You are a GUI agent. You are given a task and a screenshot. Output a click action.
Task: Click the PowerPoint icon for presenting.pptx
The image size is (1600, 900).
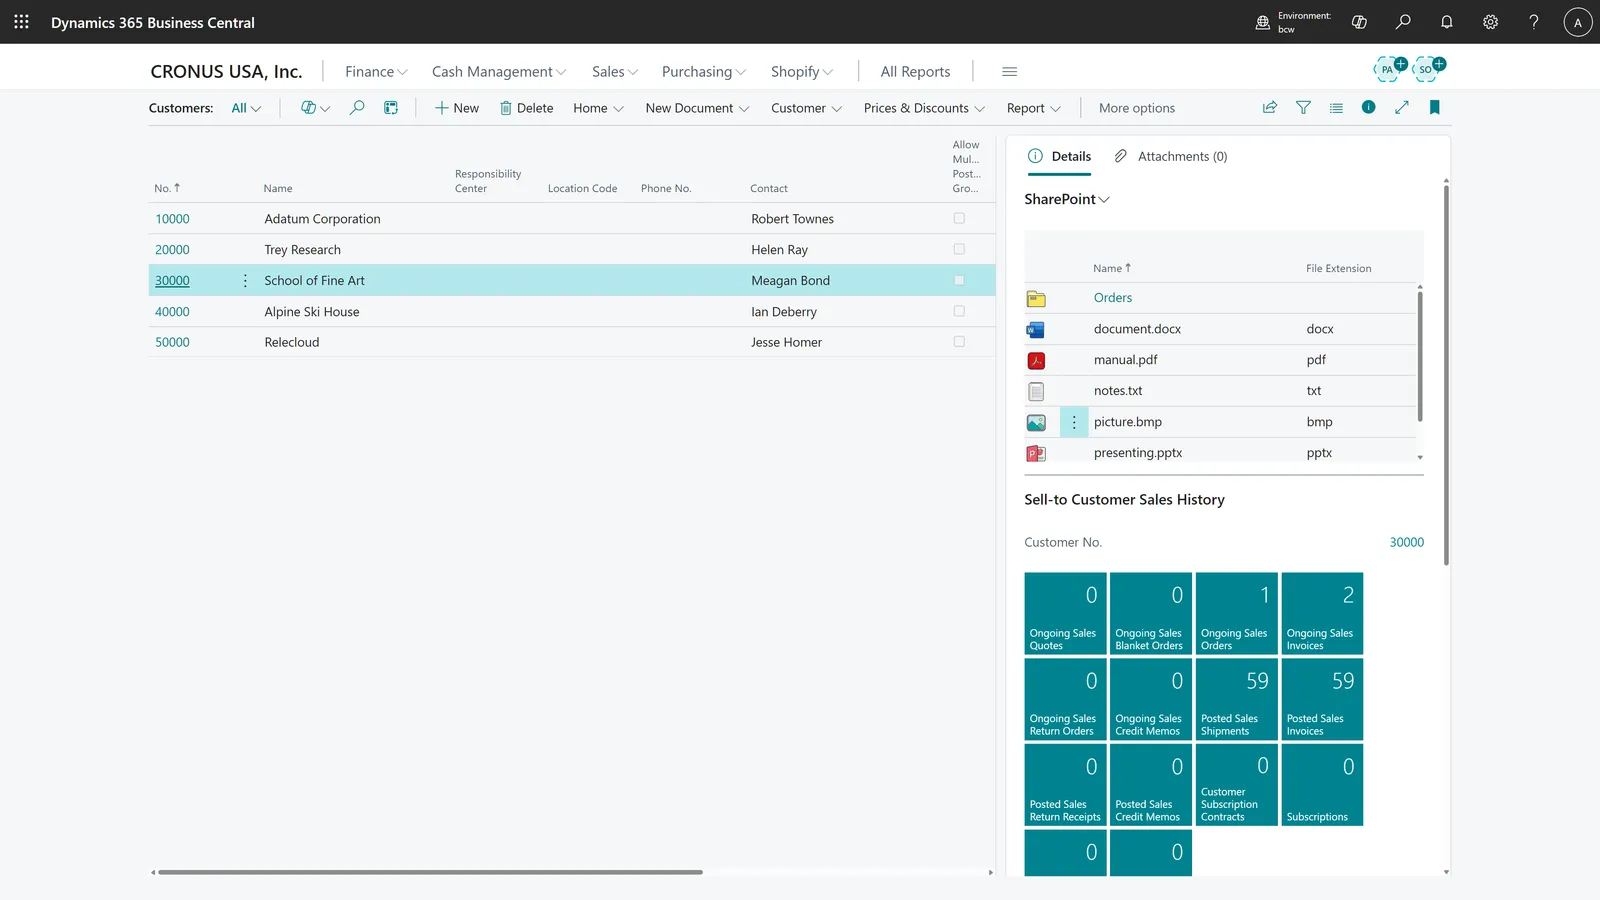(x=1036, y=453)
